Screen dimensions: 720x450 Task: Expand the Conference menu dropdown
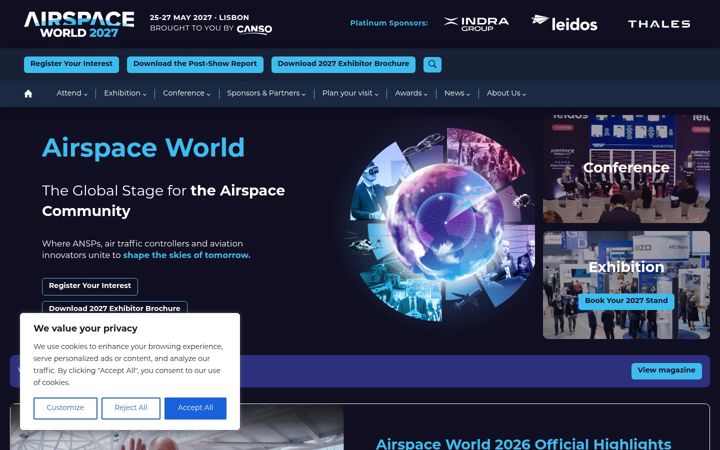coord(186,93)
